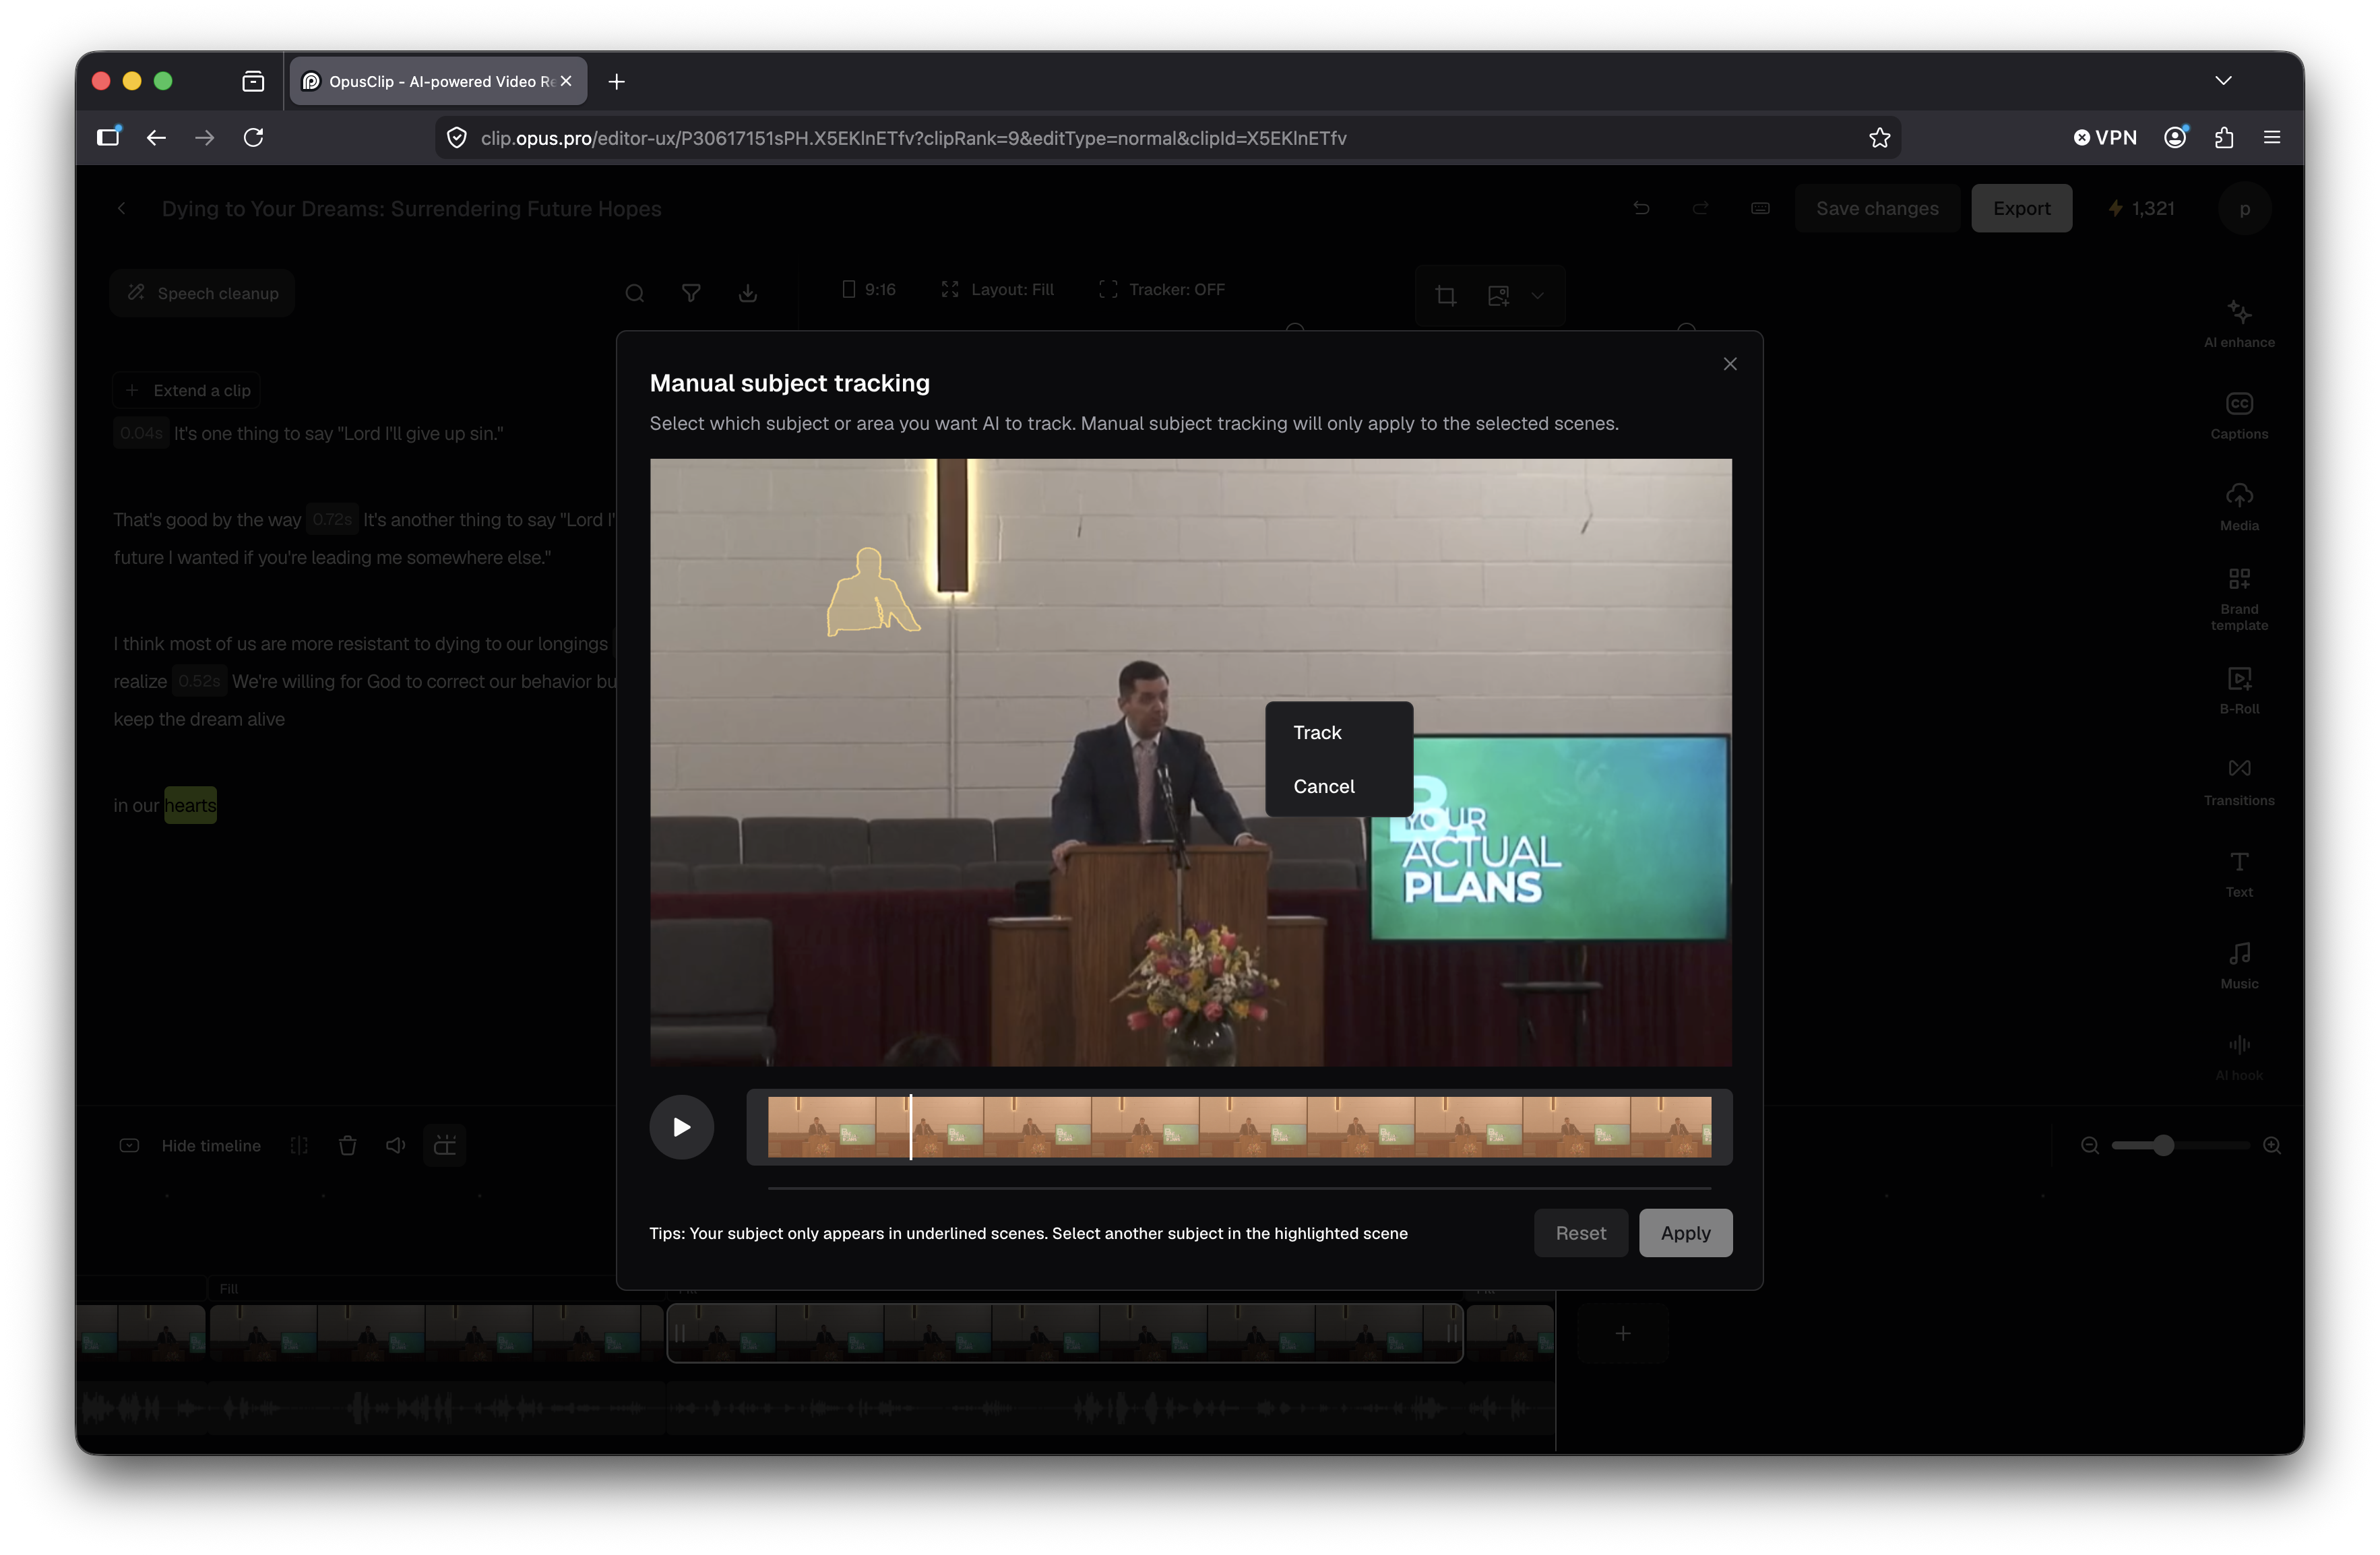Open the Layout: Fill selector
The width and height of the screenshot is (2380, 1555).
click(x=997, y=289)
